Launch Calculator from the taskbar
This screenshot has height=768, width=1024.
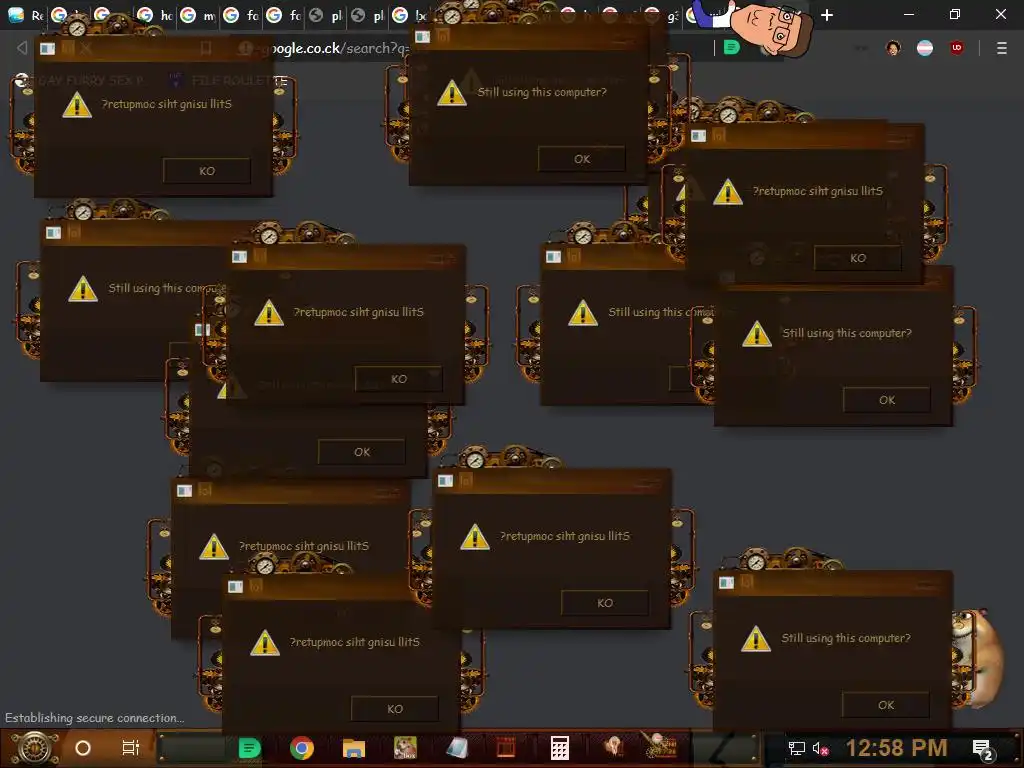[560, 748]
